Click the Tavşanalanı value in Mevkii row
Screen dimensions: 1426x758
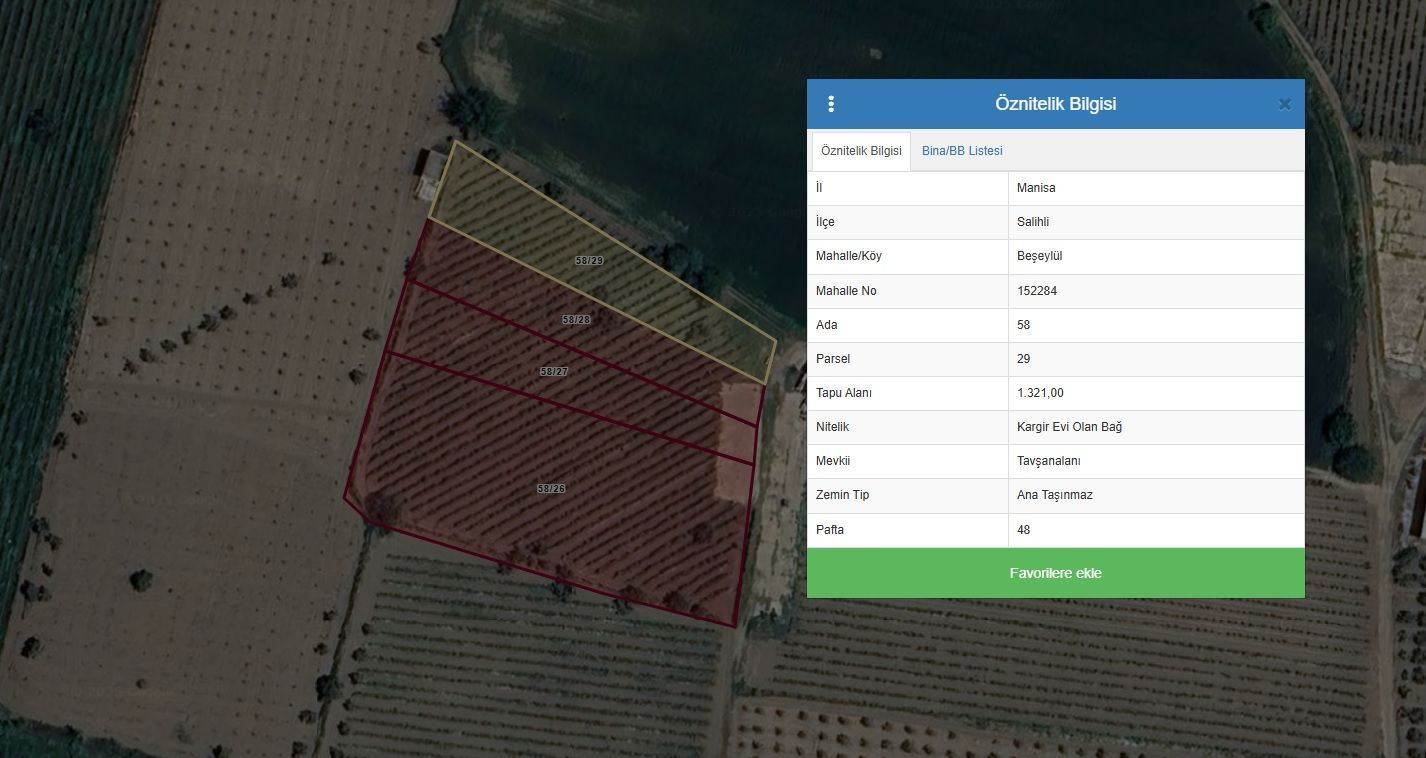(1048, 461)
